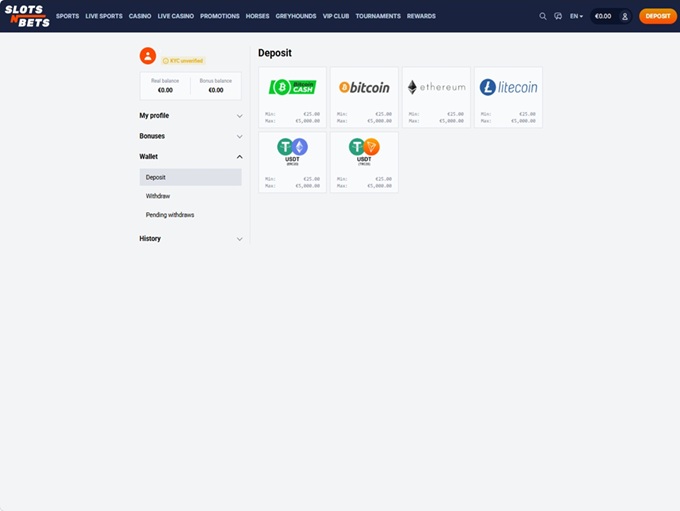This screenshot has height=511, width=680.
Task: Open the EN language dropdown
Action: pos(576,16)
